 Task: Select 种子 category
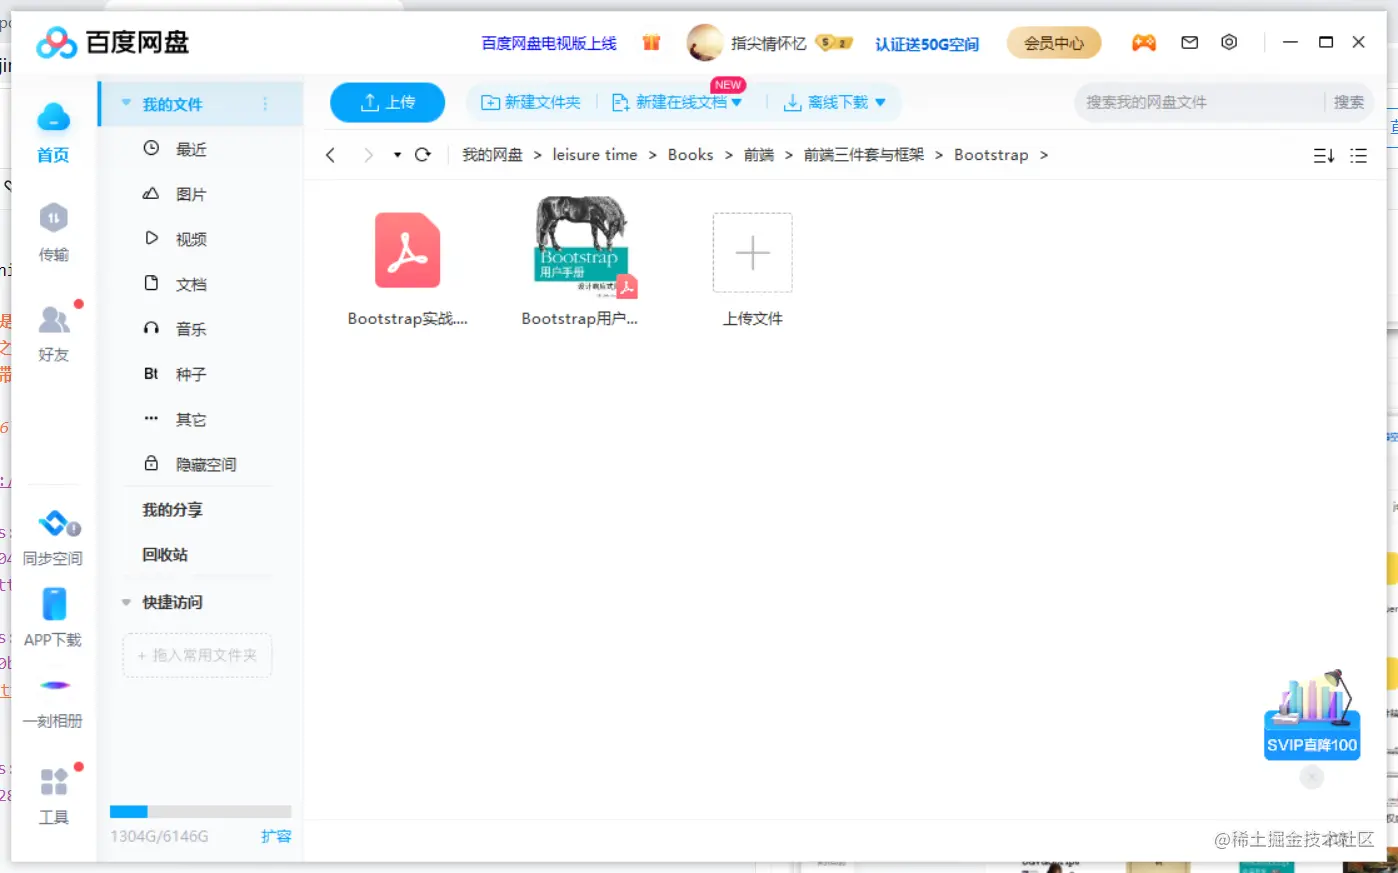click(190, 374)
